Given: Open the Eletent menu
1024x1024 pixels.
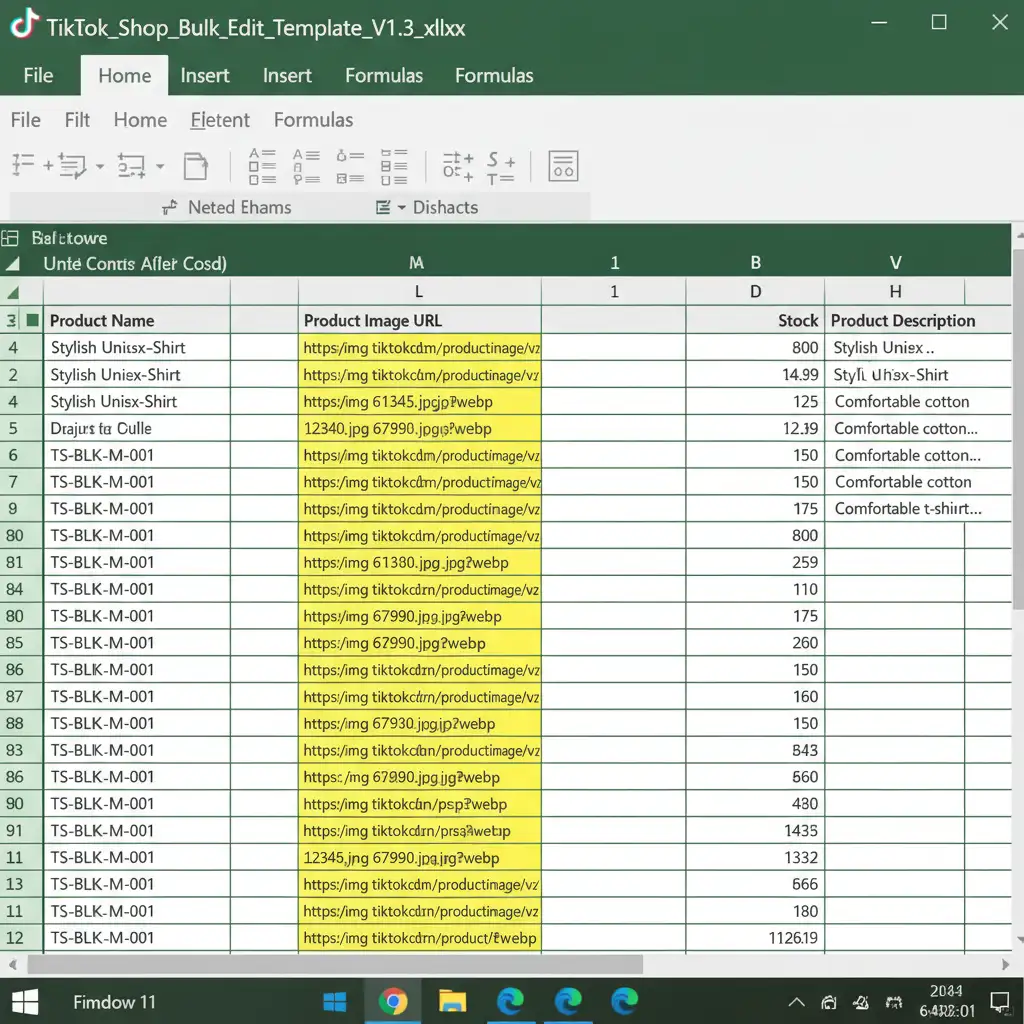Looking at the screenshot, I should pos(220,120).
